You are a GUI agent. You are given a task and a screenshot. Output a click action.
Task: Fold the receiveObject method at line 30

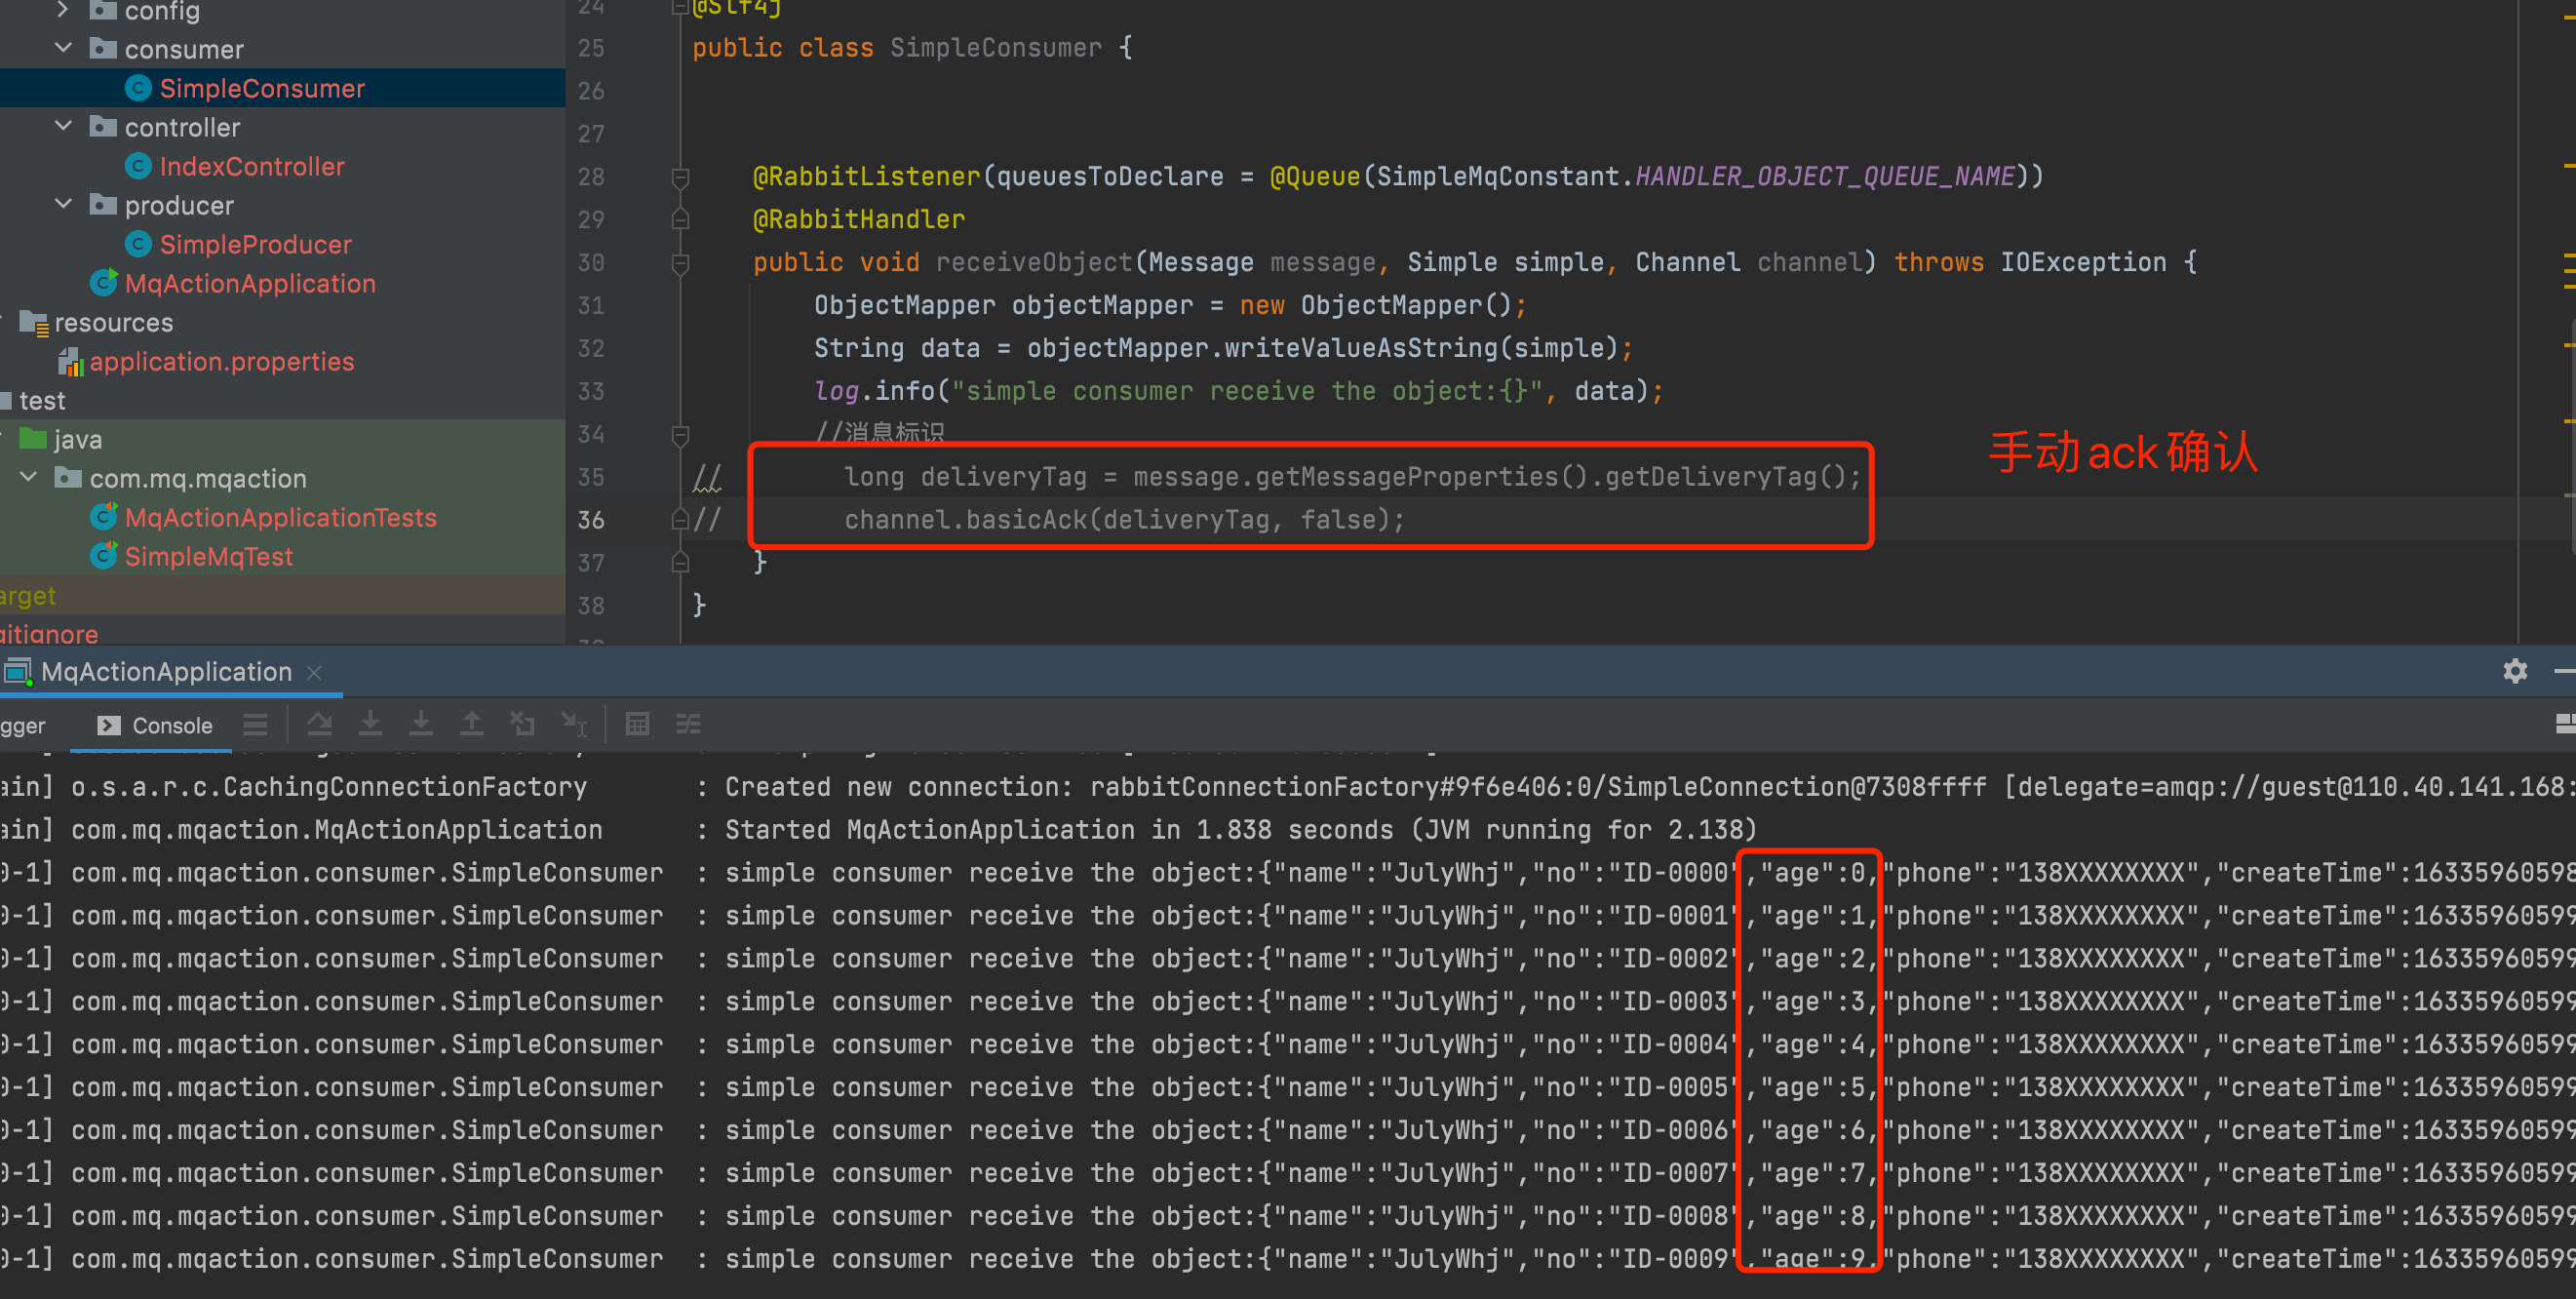click(680, 264)
